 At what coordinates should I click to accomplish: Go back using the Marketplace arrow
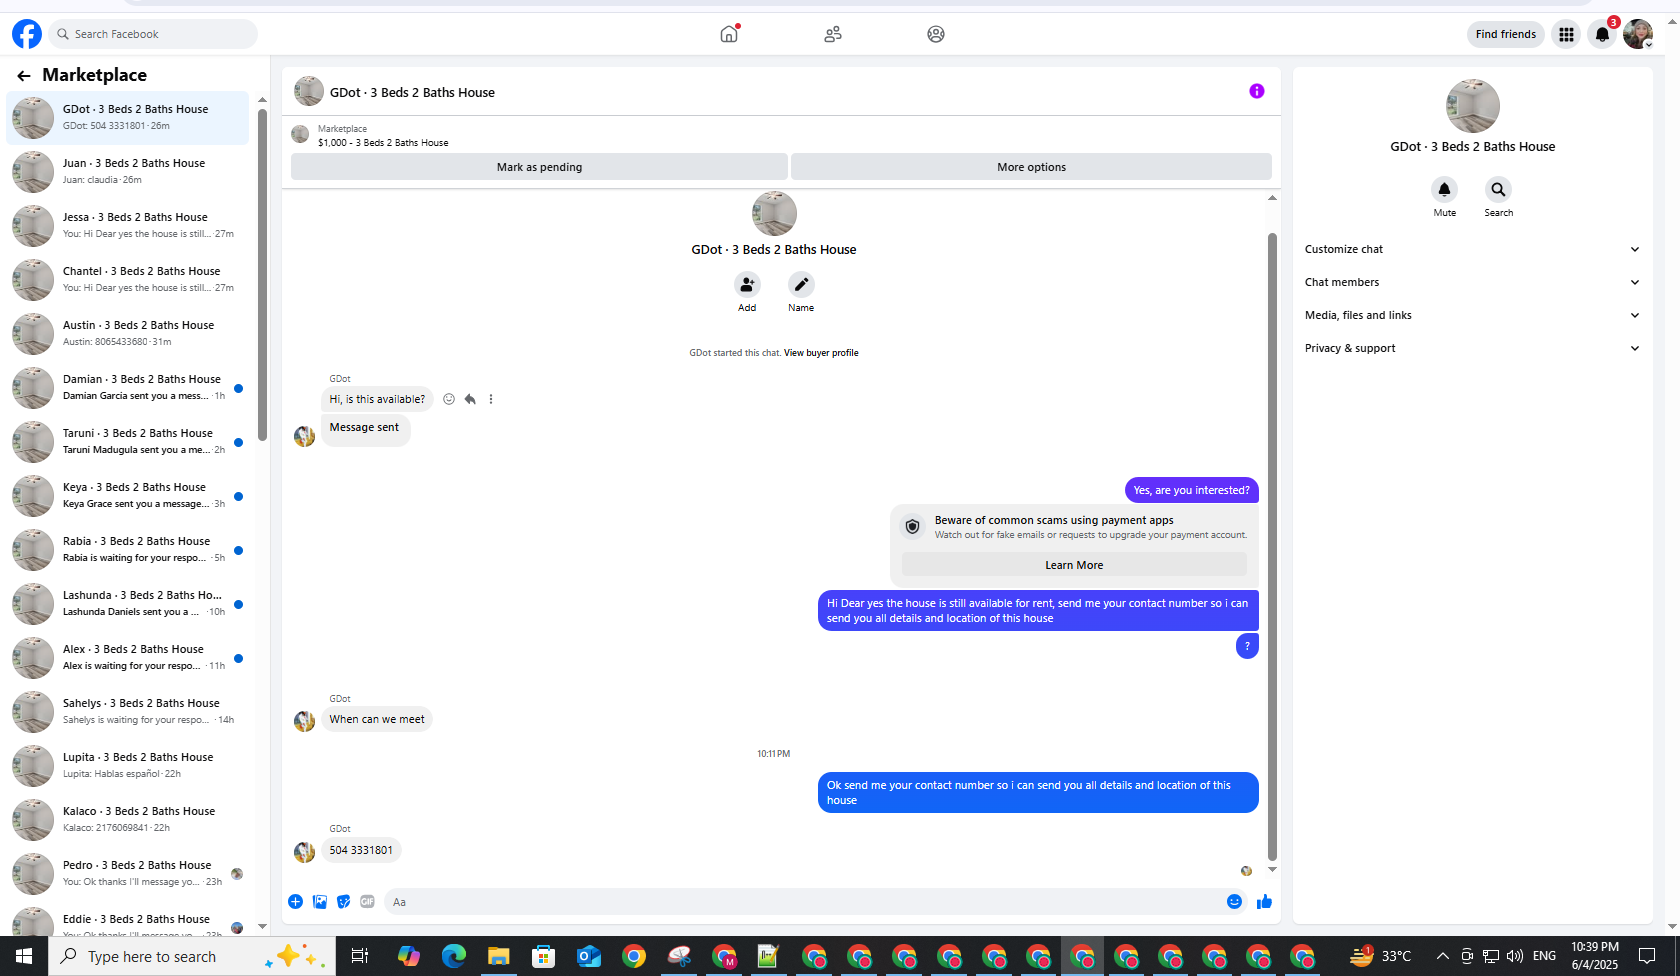click(x=24, y=75)
